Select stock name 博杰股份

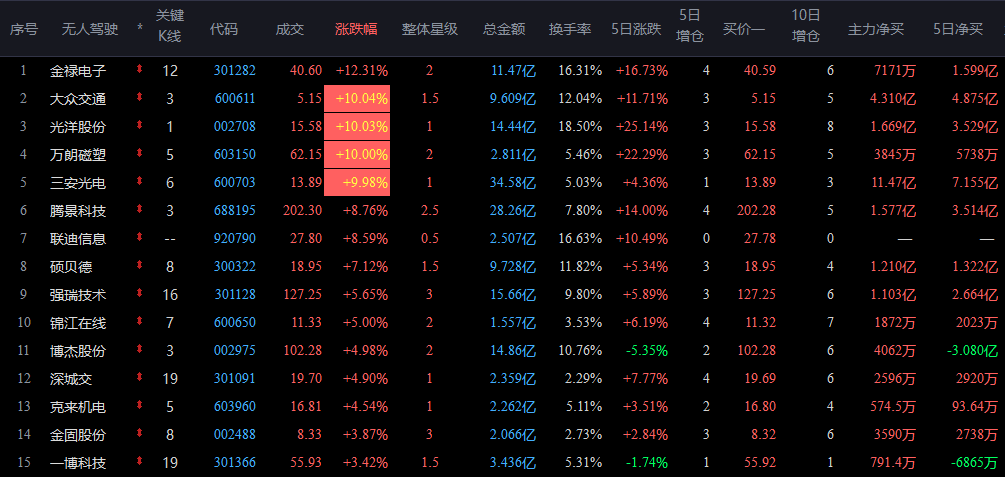click(78, 351)
